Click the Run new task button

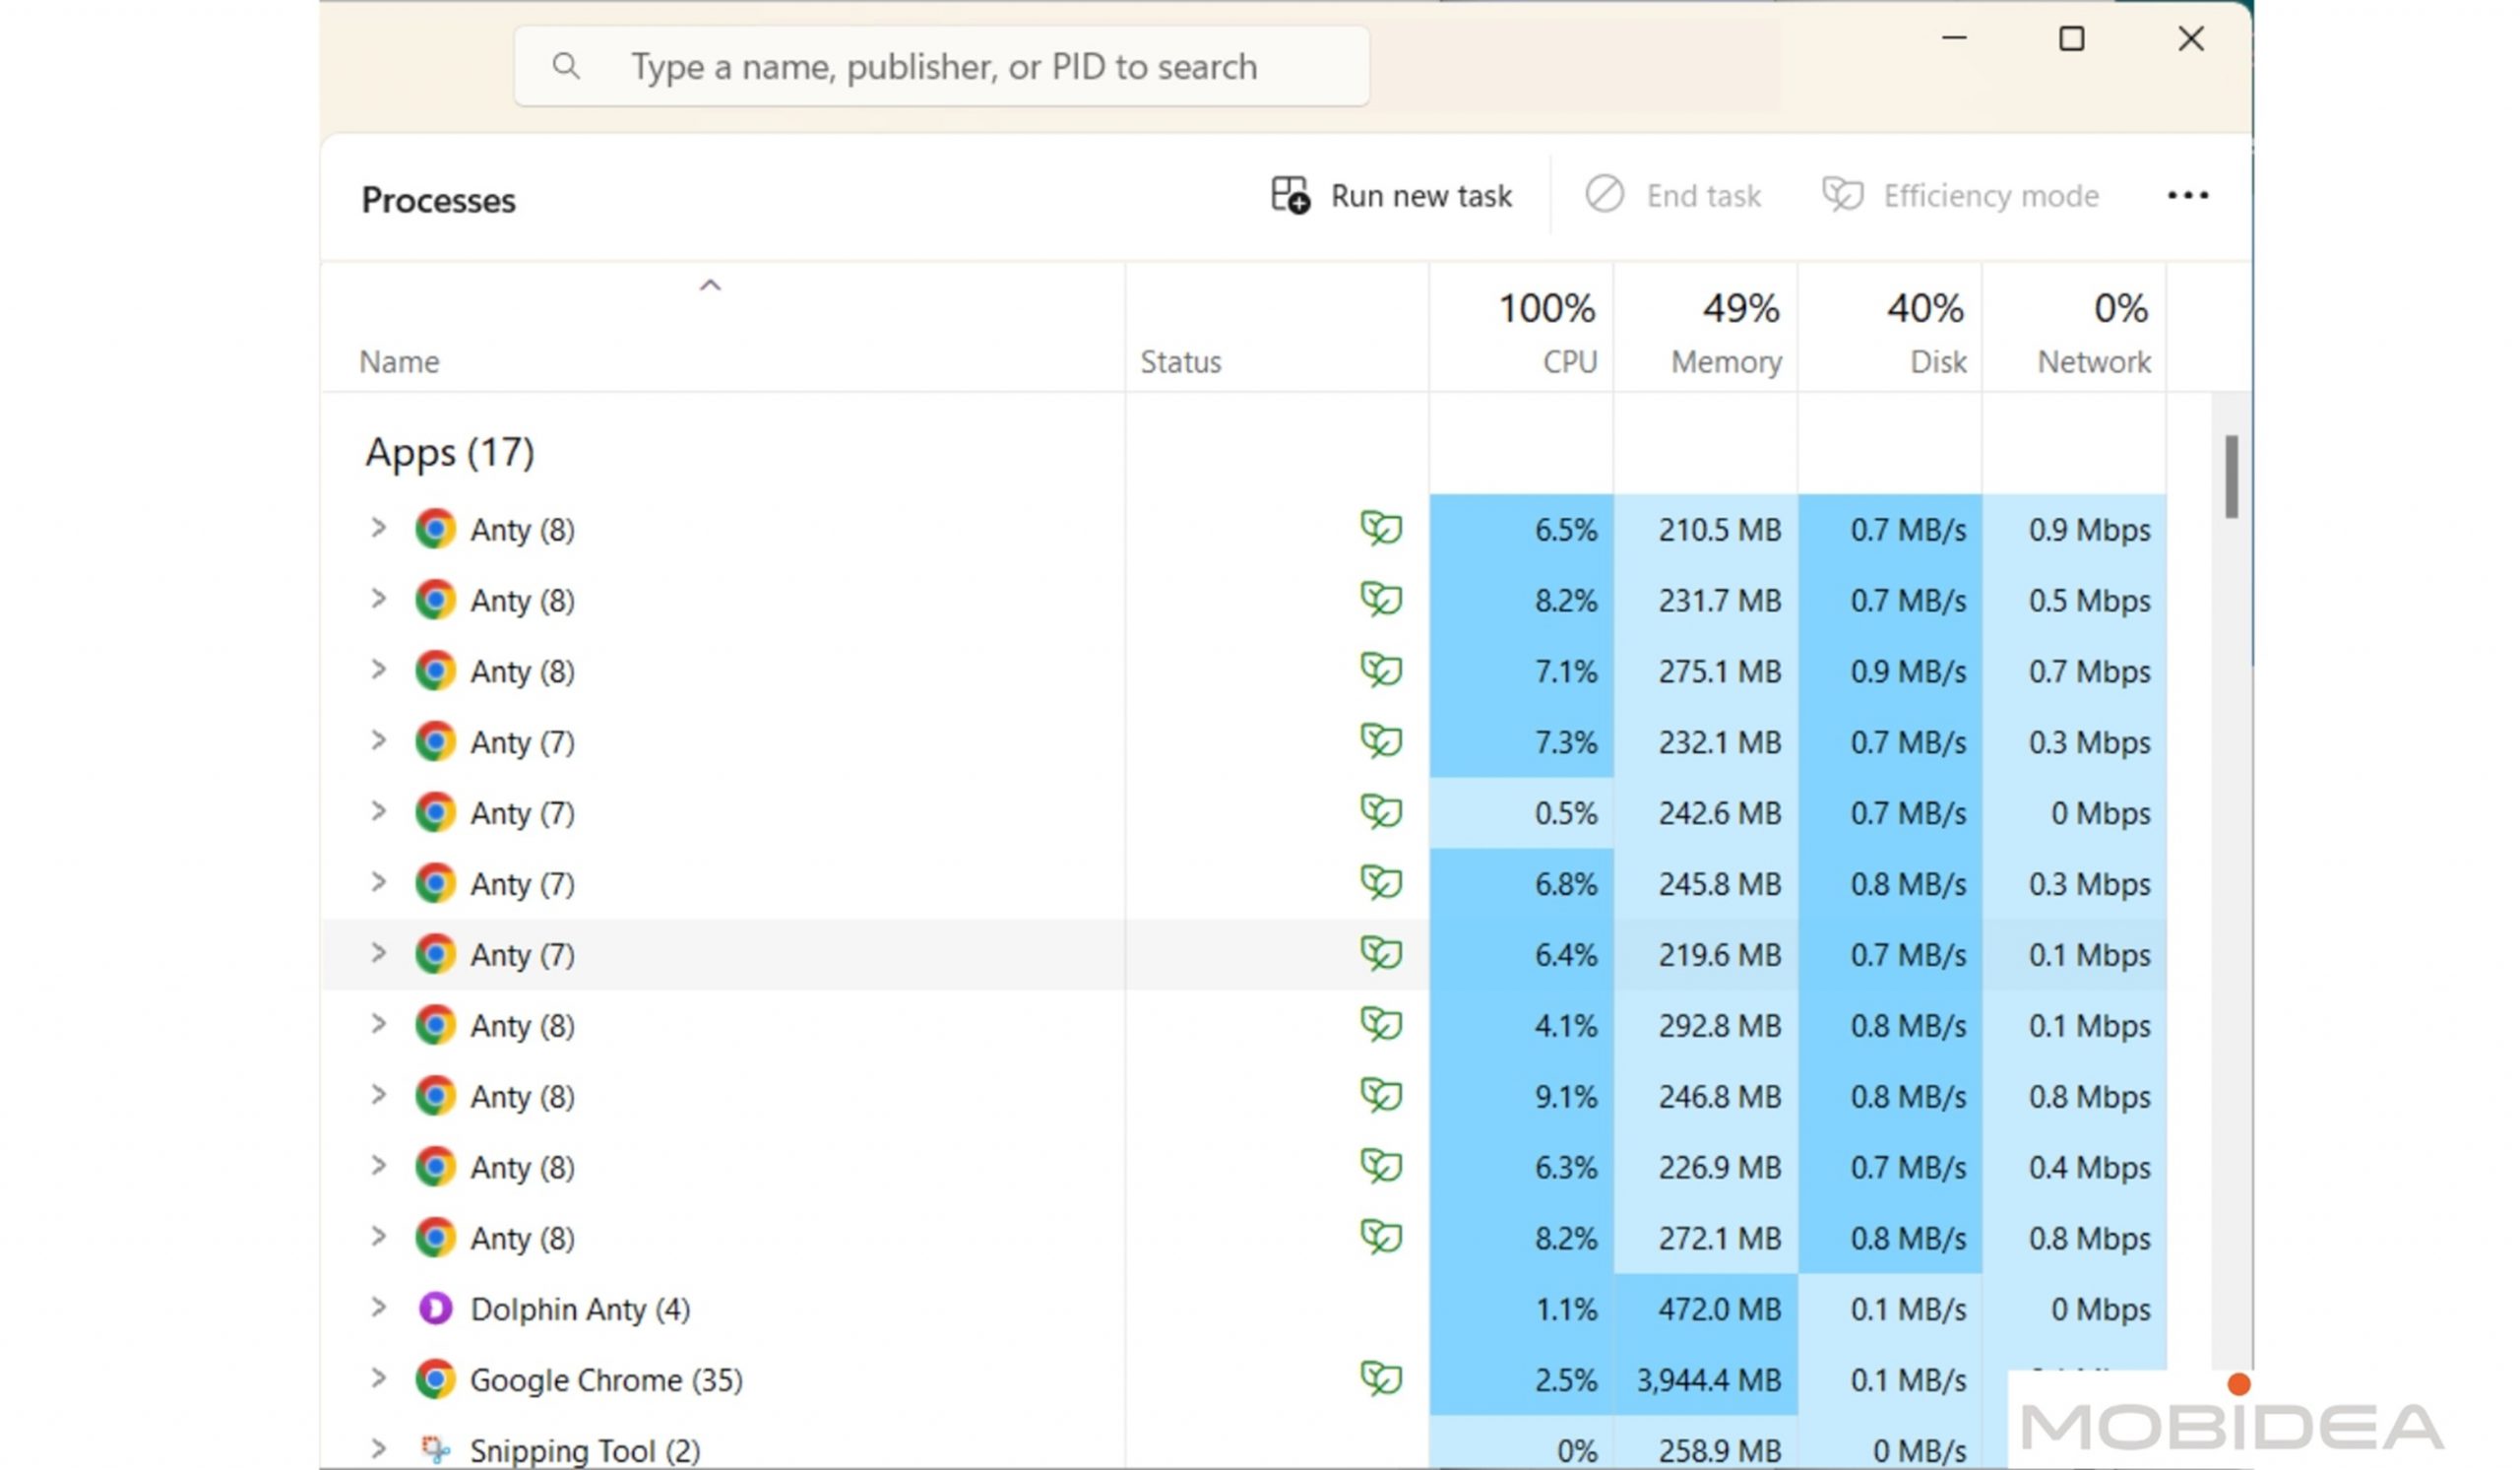click(x=1391, y=196)
